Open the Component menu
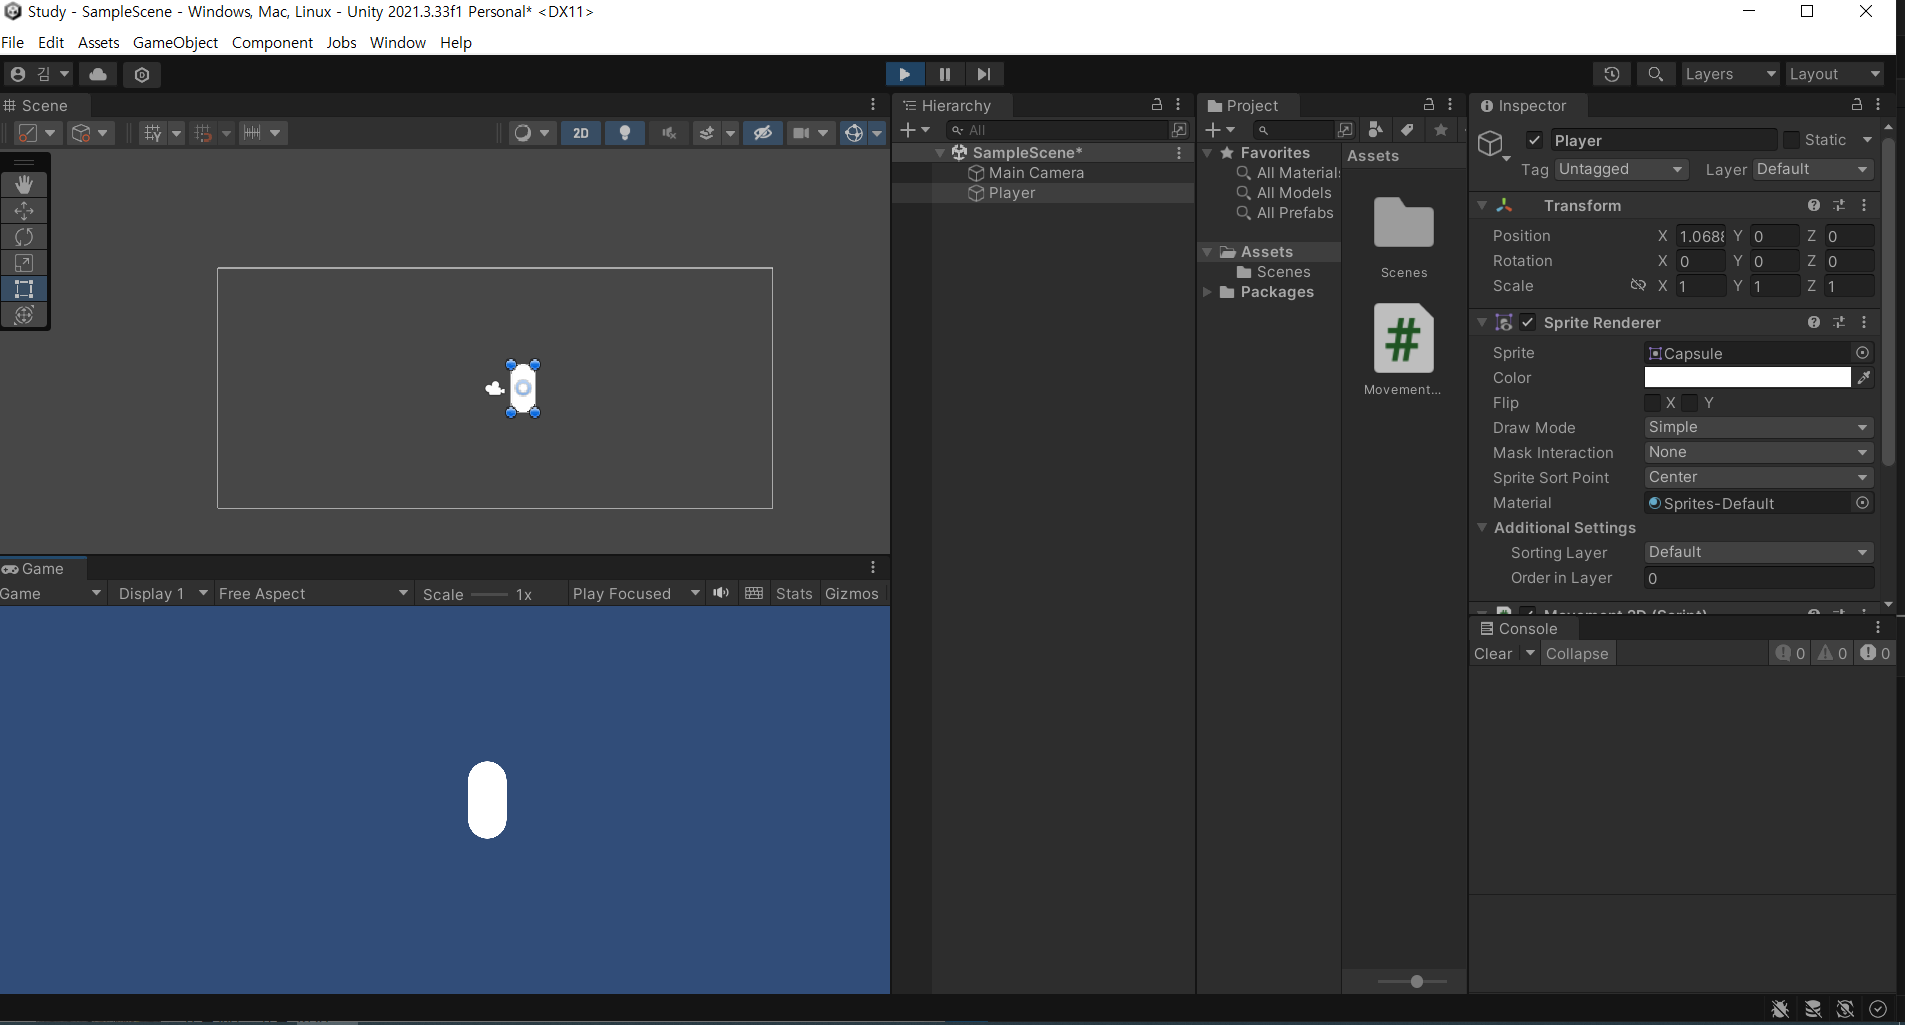 point(272,42)
